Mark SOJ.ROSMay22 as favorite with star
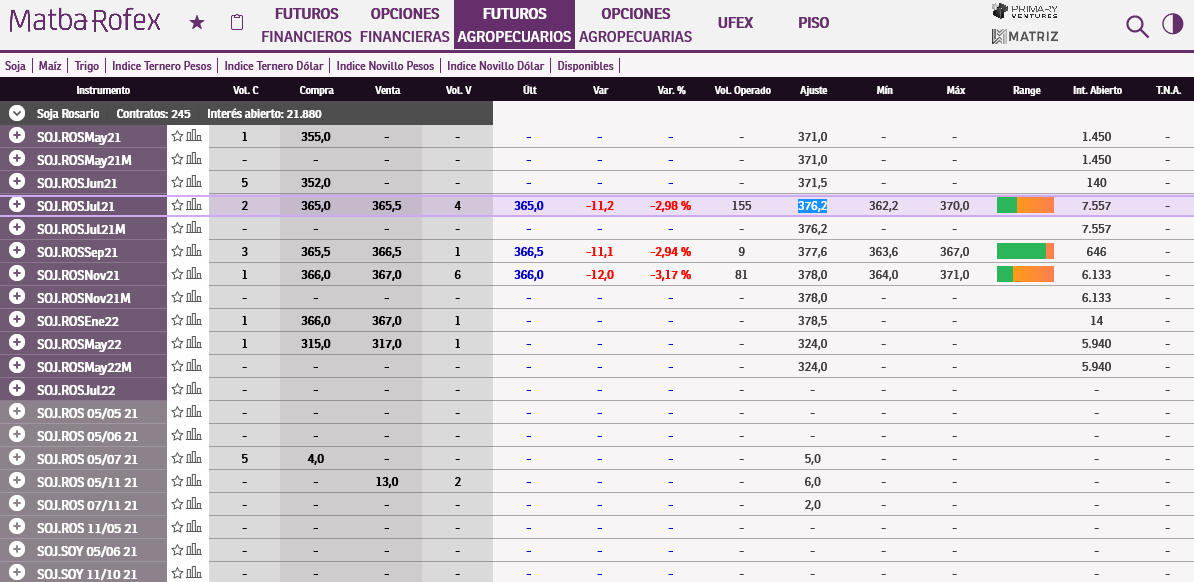This screenshot has width=1194, height=582. tap(177, 343)
